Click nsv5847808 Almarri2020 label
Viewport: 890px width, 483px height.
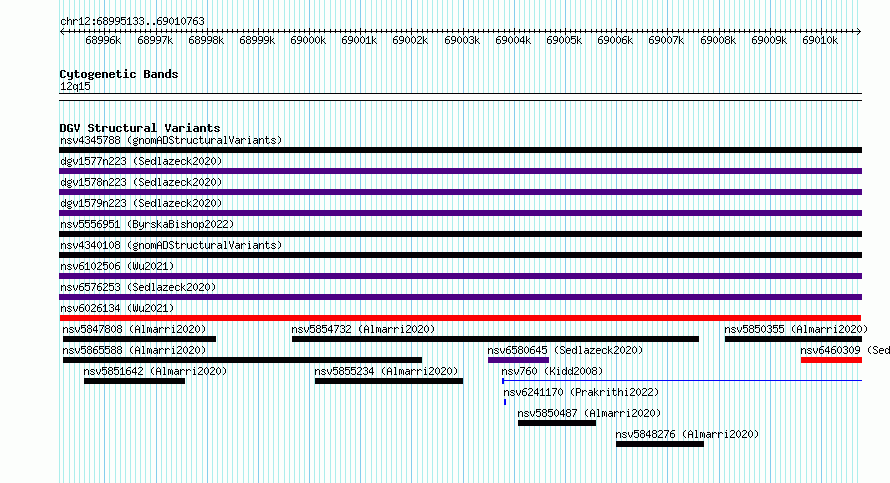(134, 329)
